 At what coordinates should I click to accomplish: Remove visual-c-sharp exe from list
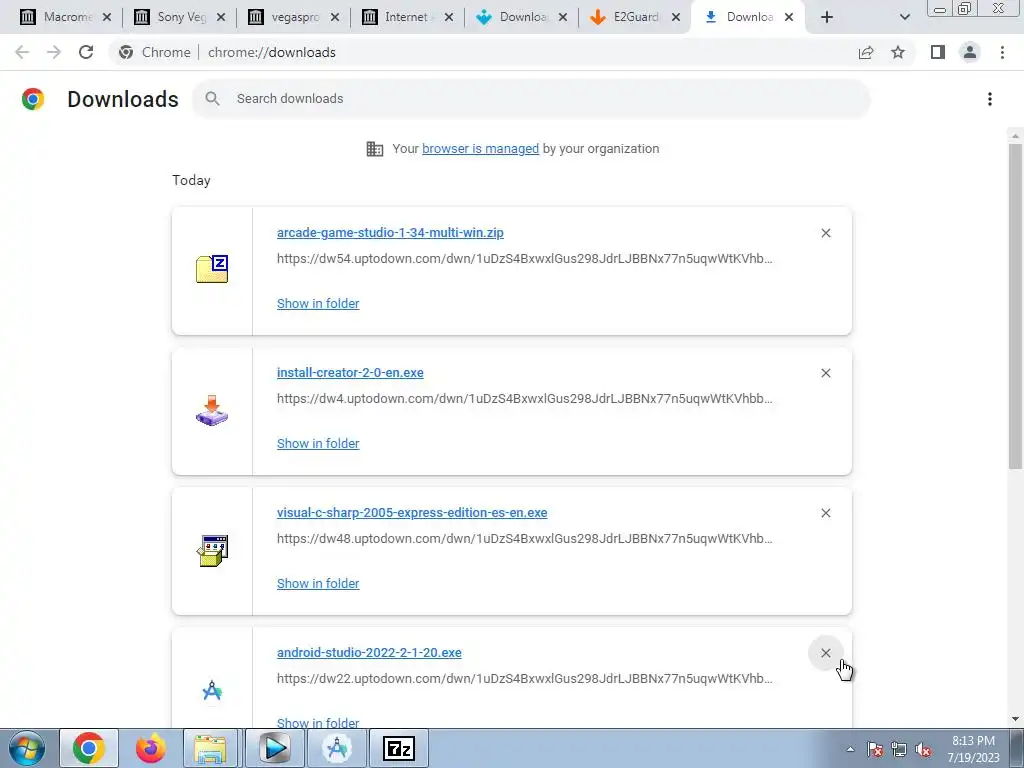(x=825, y=513)
